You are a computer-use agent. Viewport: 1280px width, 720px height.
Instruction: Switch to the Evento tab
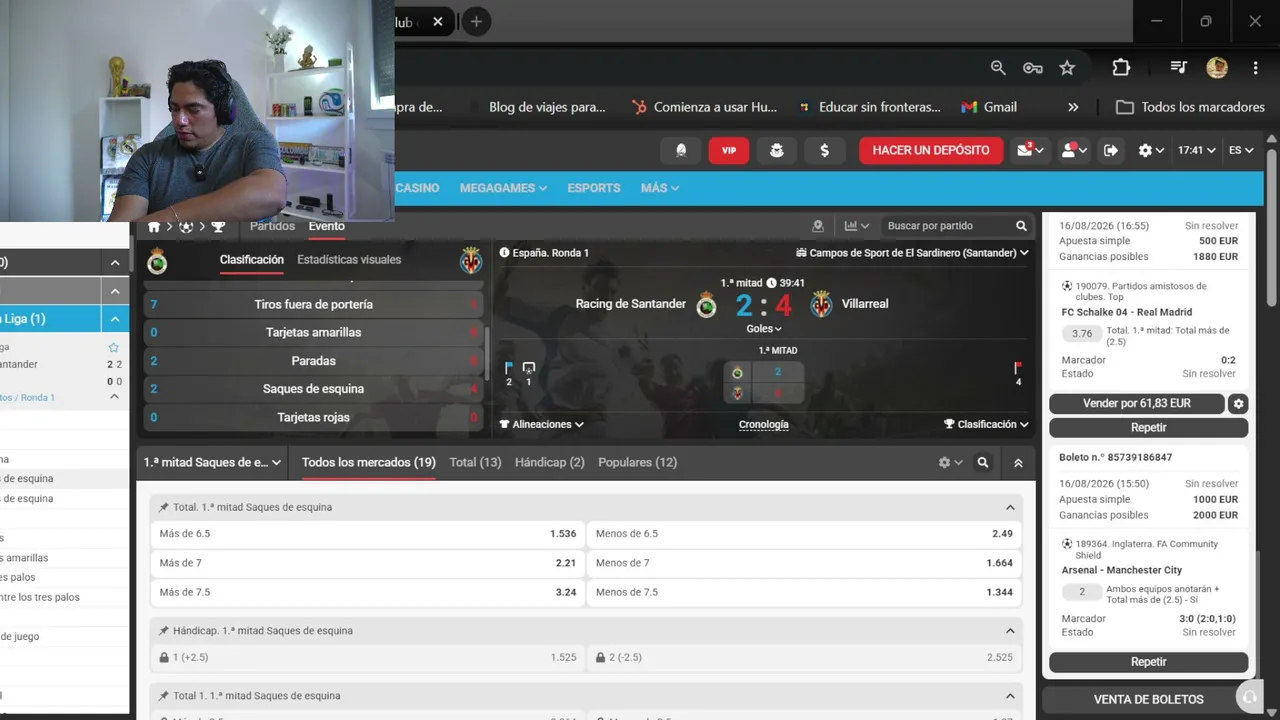tap(326, 226)
